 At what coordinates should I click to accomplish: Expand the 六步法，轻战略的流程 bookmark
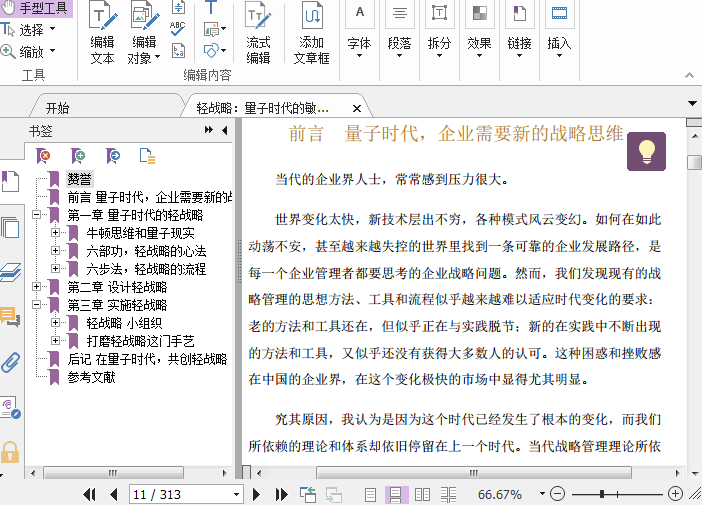[56, 269]
